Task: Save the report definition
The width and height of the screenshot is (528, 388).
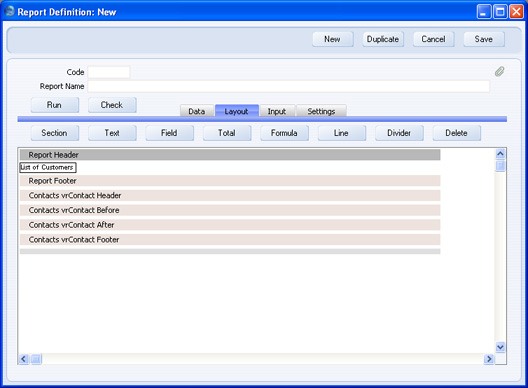Action: click(x=484, y=39)
